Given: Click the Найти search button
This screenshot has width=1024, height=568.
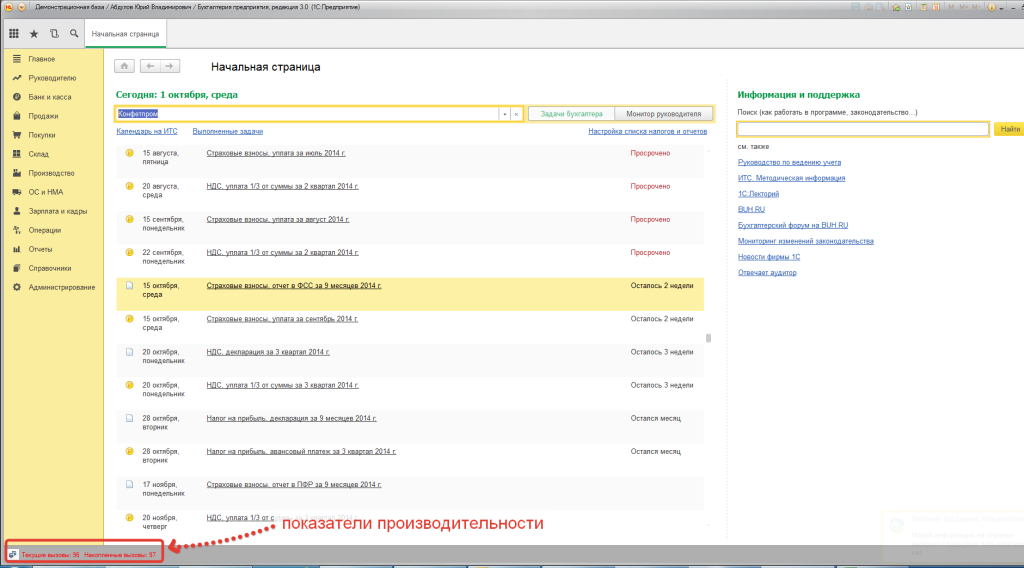Looking at the screenshot, I should (1009, 129).
